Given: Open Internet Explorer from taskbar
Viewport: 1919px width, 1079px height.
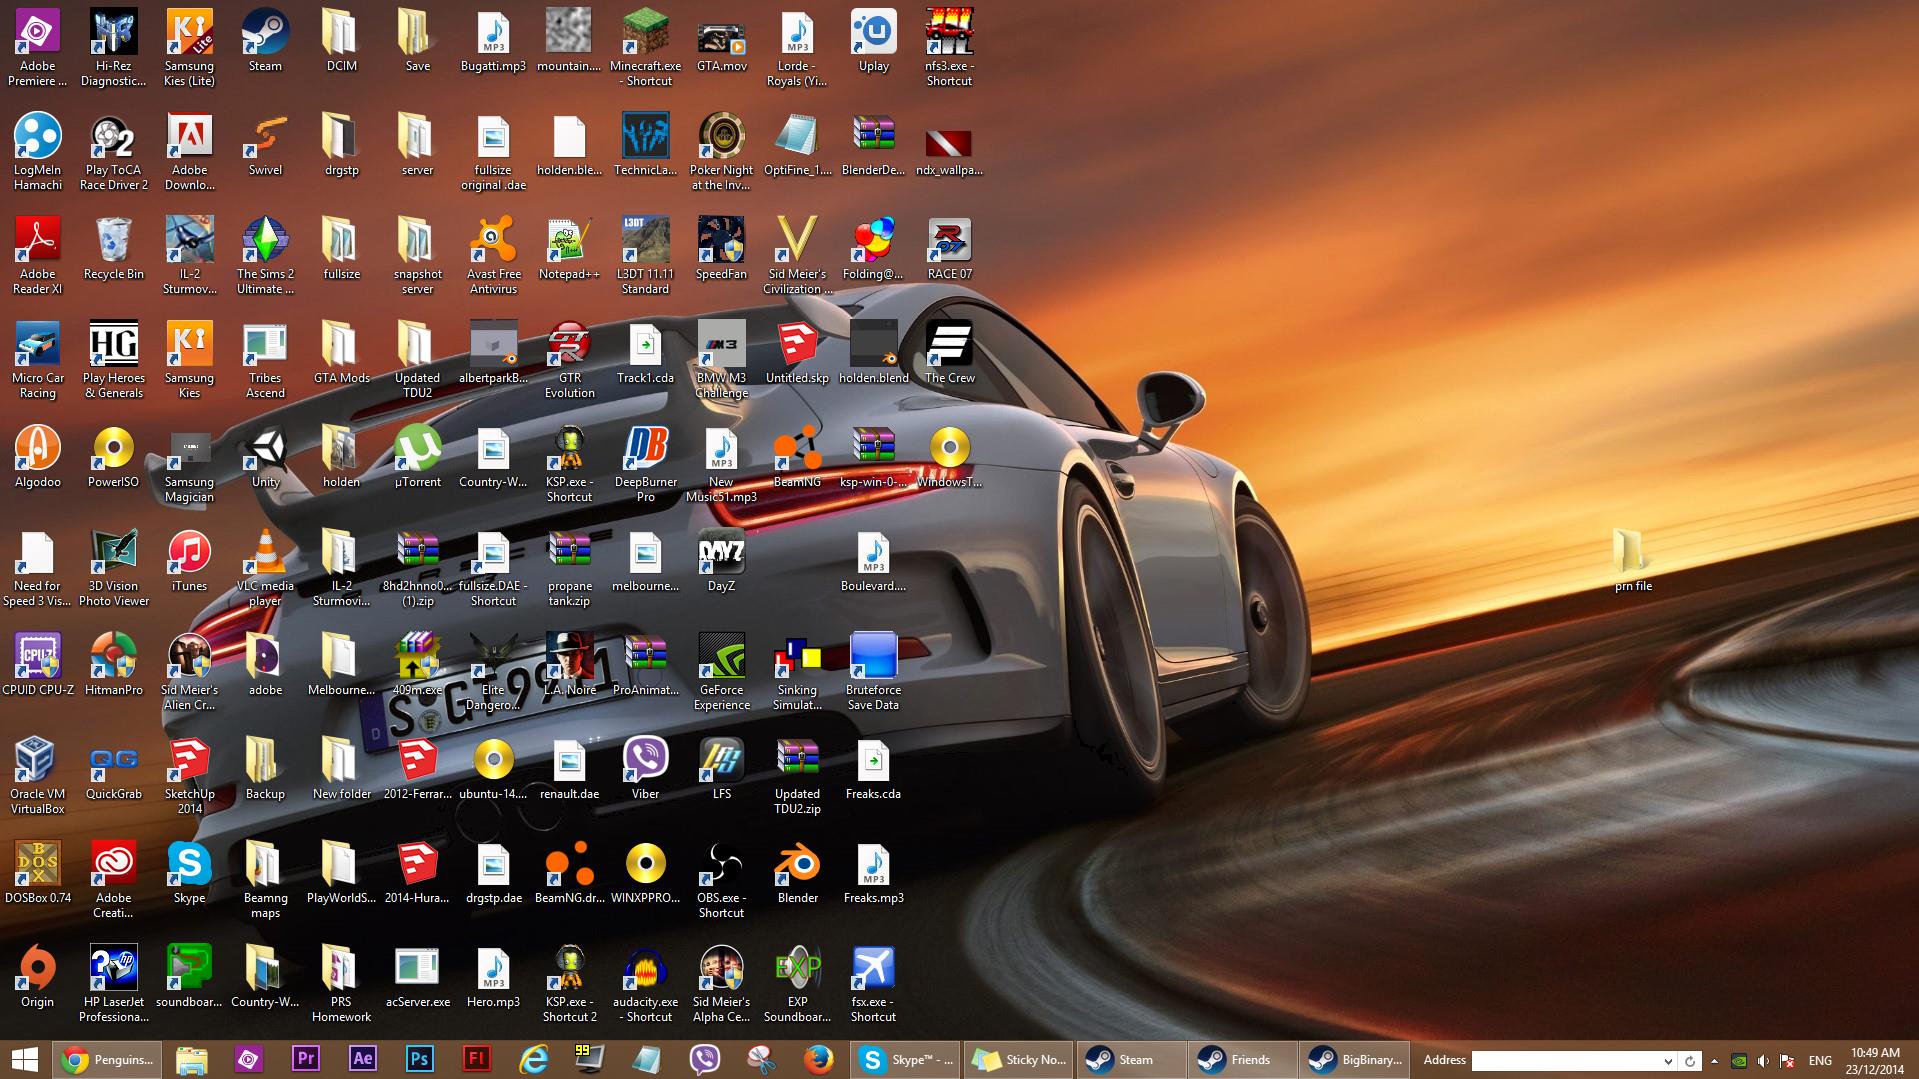Looking at the screenshot, I should pyautogui.click(x=533, y=1059).
